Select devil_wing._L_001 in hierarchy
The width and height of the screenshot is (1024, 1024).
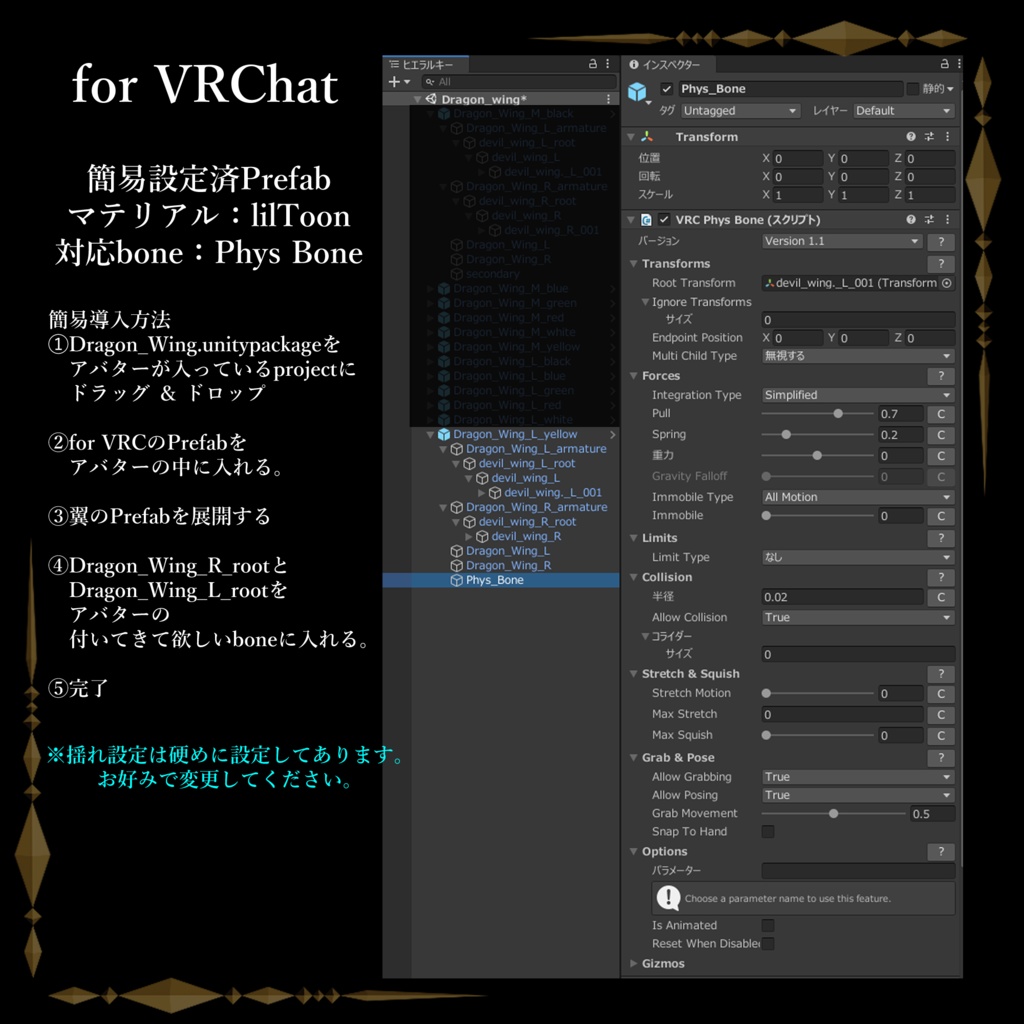tap(552, 492)
